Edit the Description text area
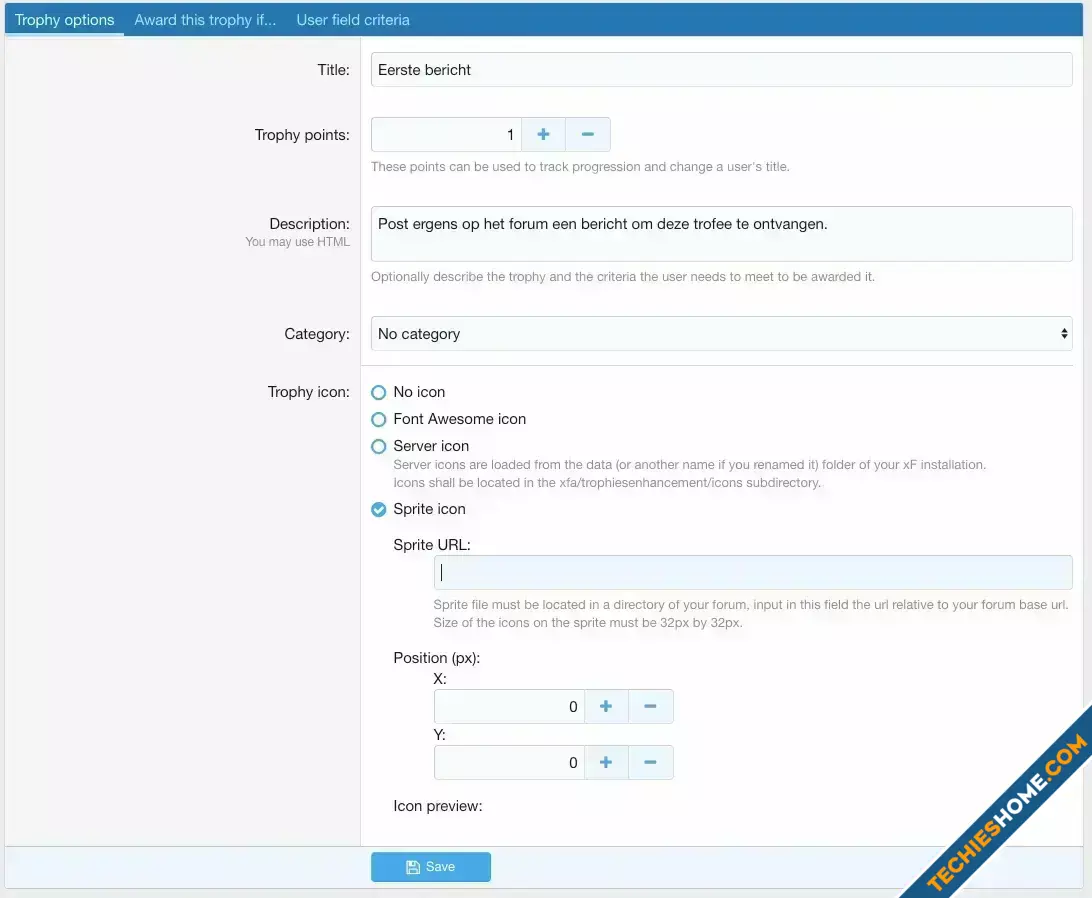The width and height of the screenshot is (1092, 898). (x=722, y=234)
